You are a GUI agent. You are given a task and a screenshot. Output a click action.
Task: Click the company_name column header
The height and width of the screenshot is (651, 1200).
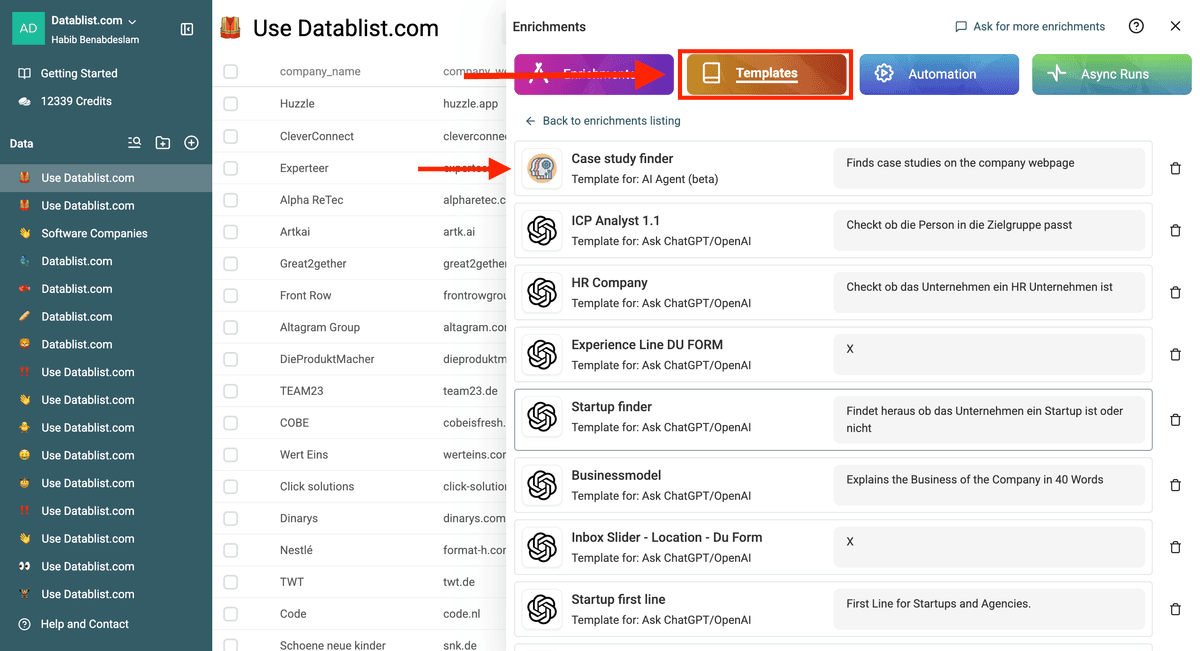pyautogui.click(x=320, y=71)
